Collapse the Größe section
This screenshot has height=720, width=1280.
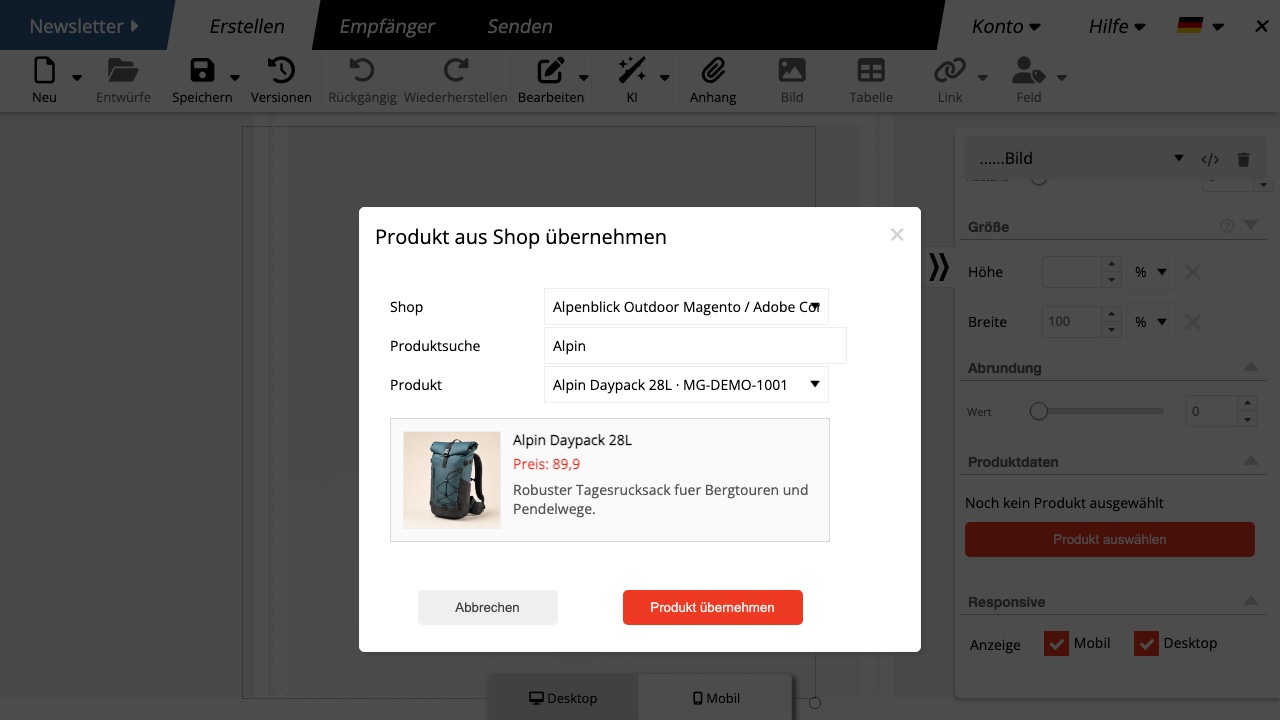pyautogui.click(x=1251, y=226)
